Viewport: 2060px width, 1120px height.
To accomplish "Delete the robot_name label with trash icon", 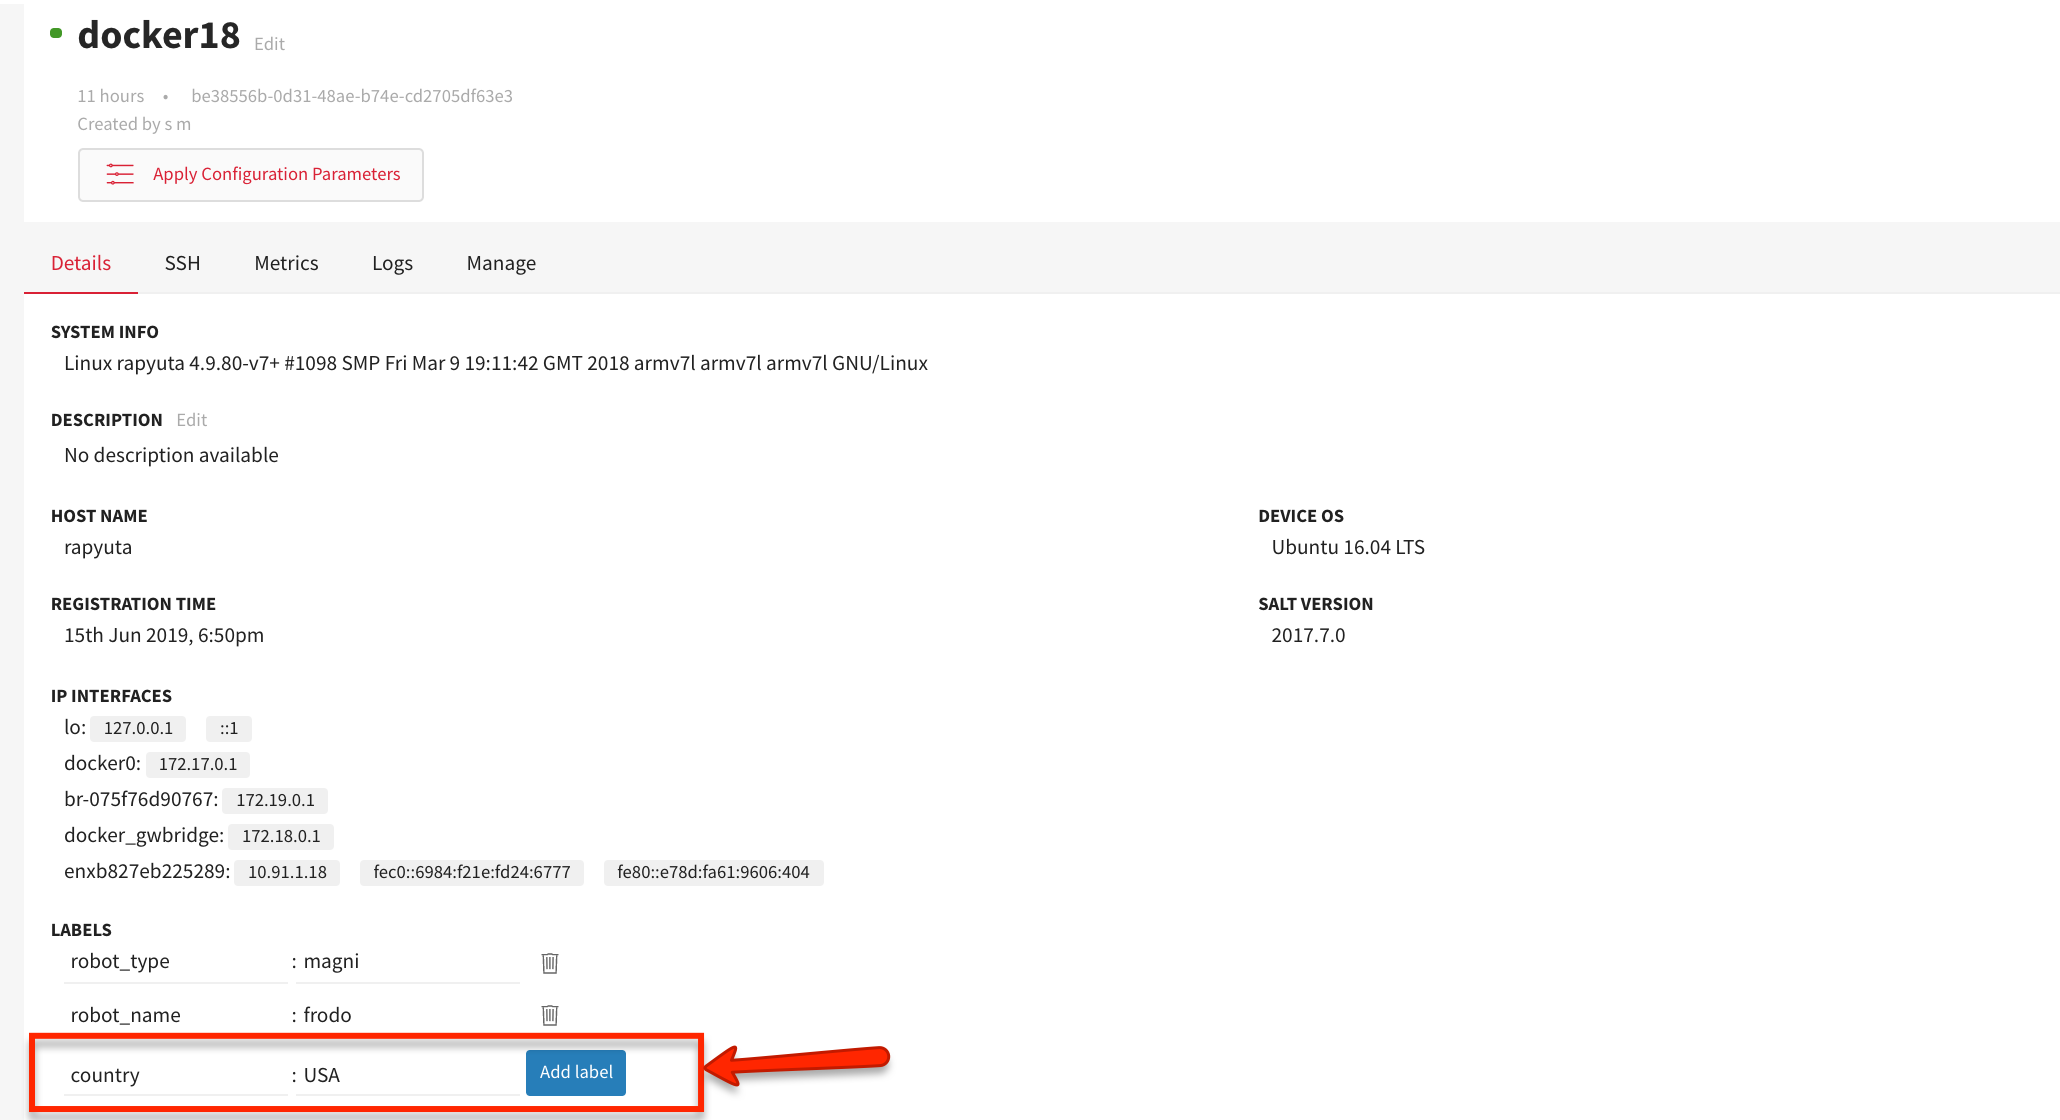I will tap(549, 1015).
